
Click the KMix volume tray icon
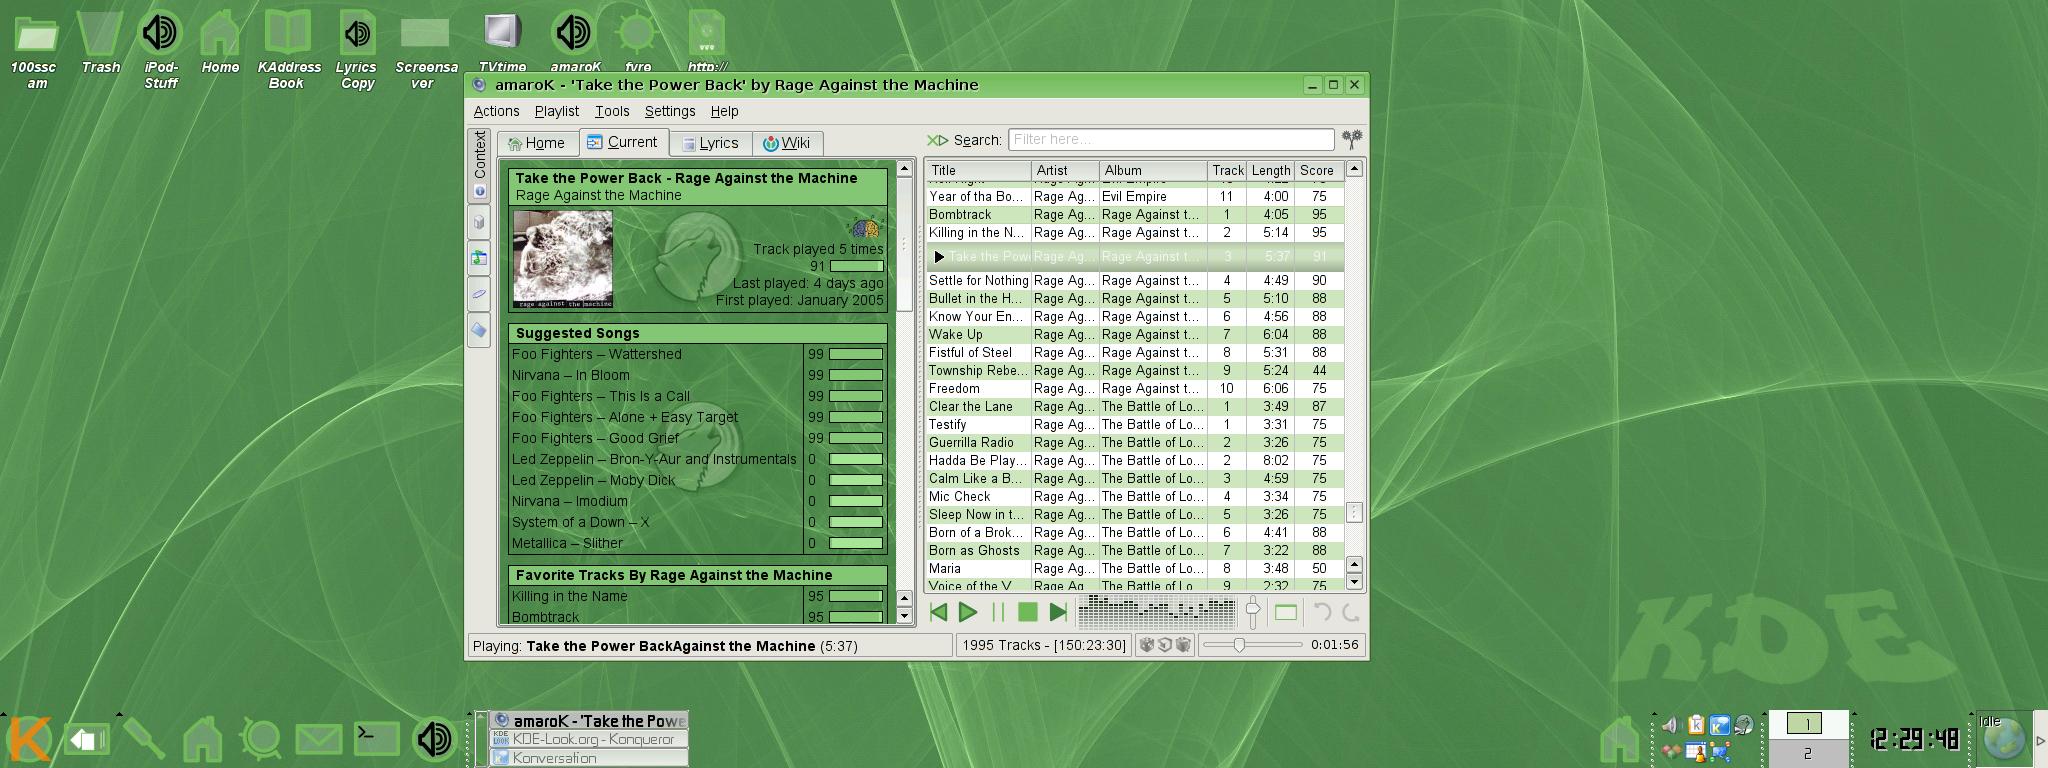click(x=1670, y=726)
